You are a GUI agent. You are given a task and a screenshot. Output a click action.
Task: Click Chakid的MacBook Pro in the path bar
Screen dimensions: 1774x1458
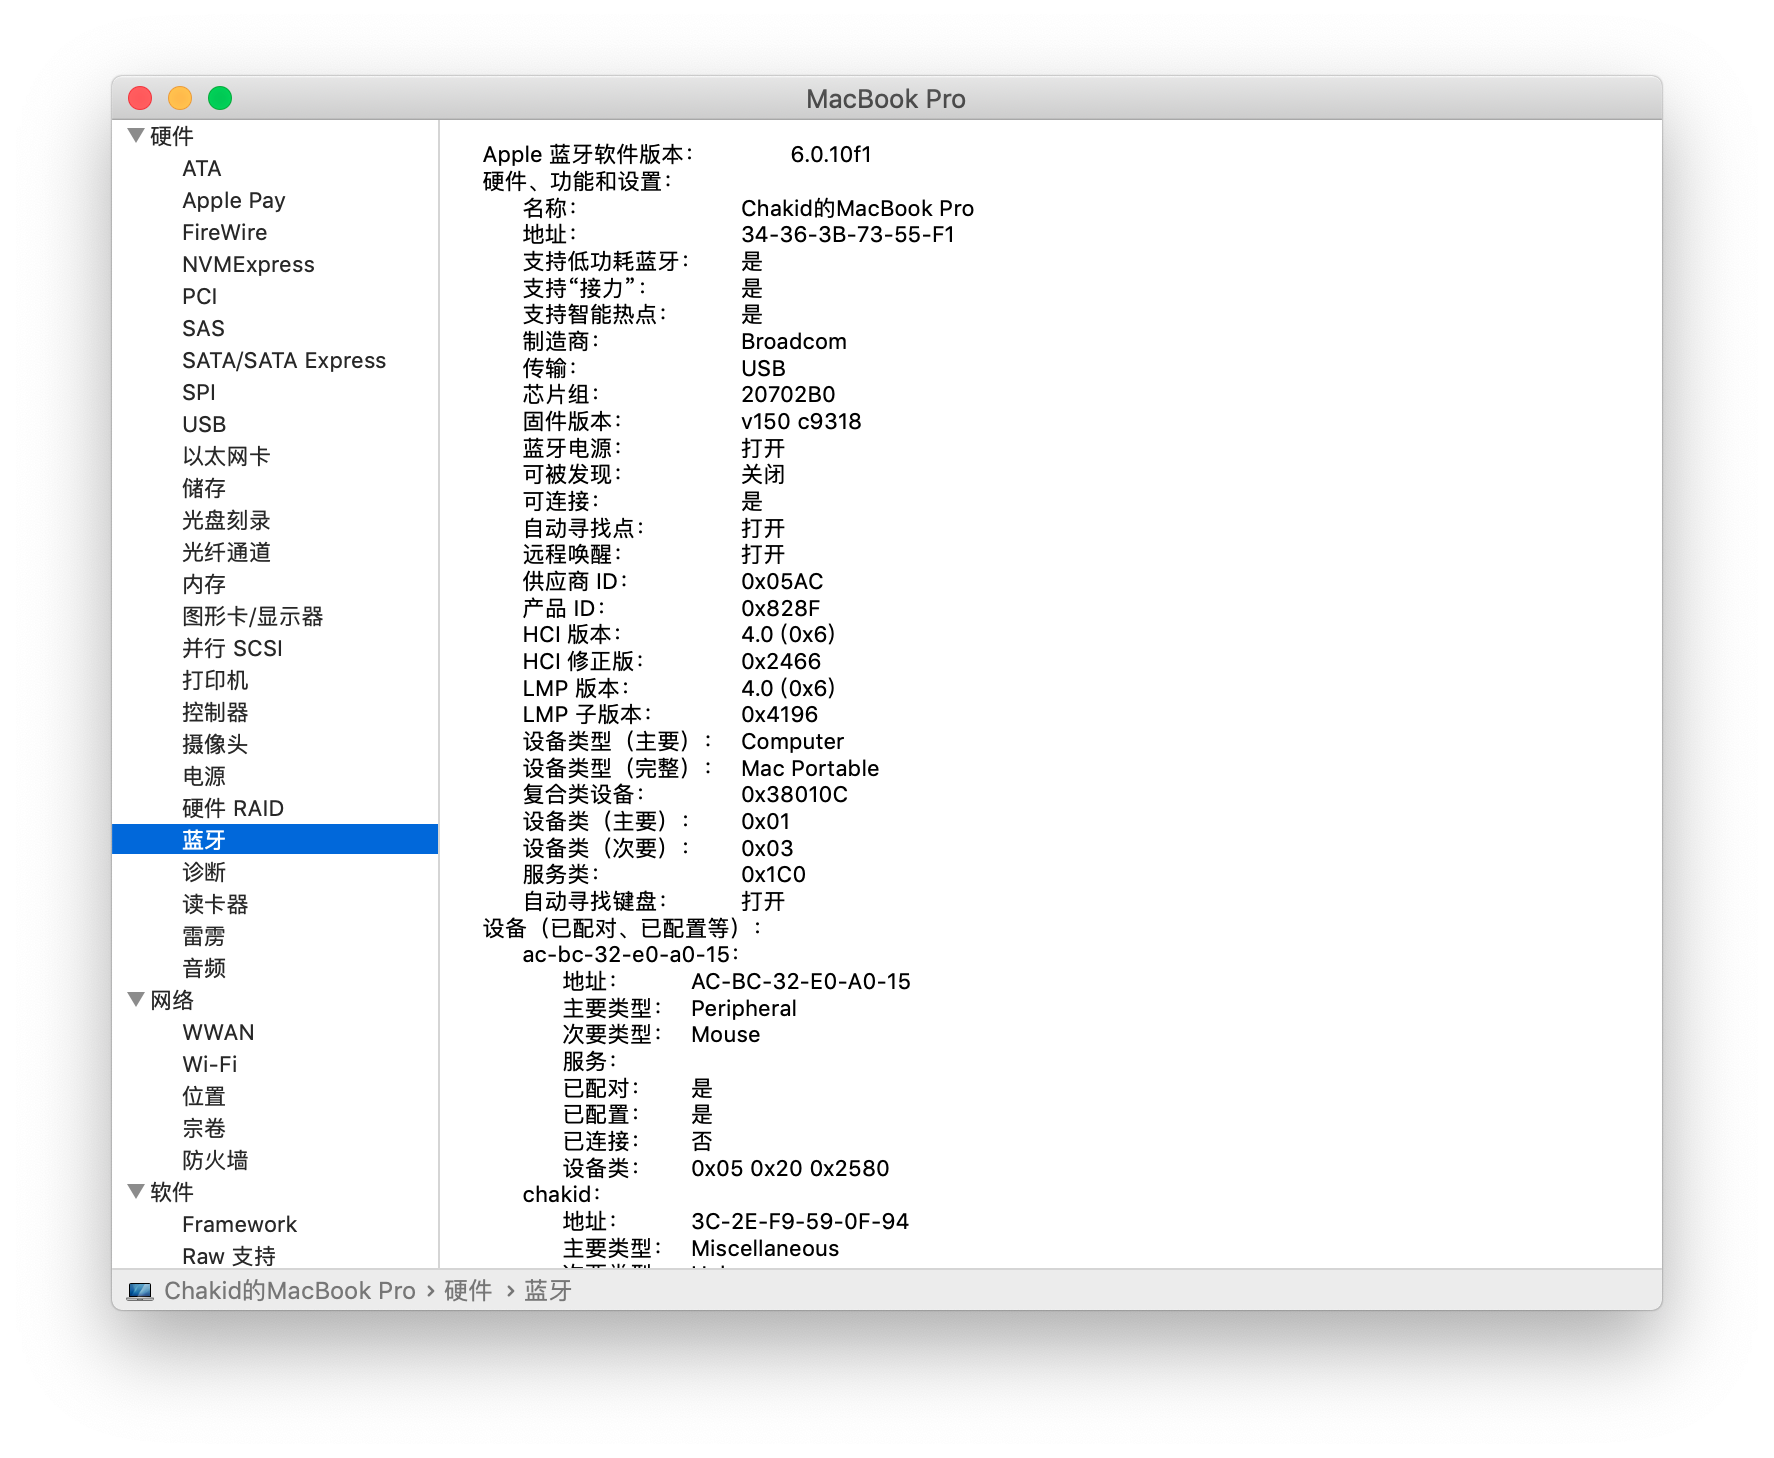pos(290,1291)
